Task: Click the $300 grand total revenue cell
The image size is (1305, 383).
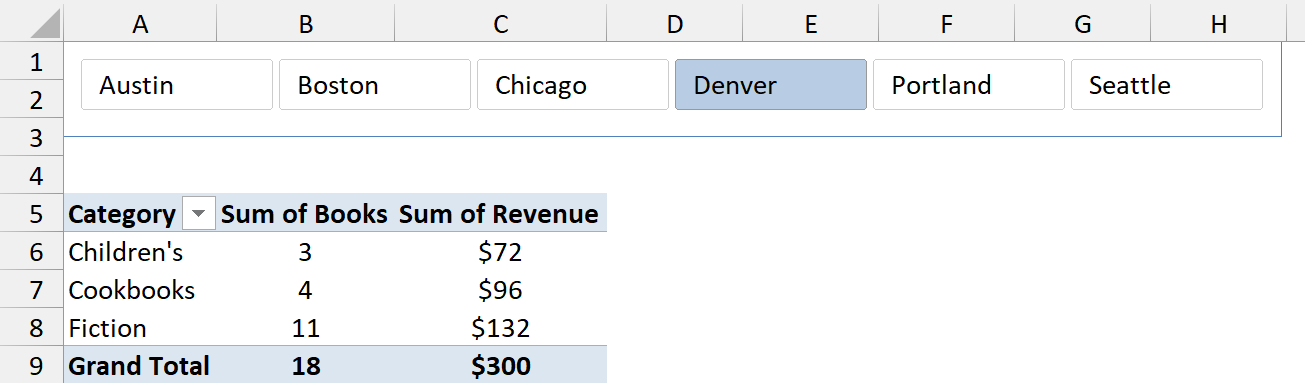Action: click(500, 366)
